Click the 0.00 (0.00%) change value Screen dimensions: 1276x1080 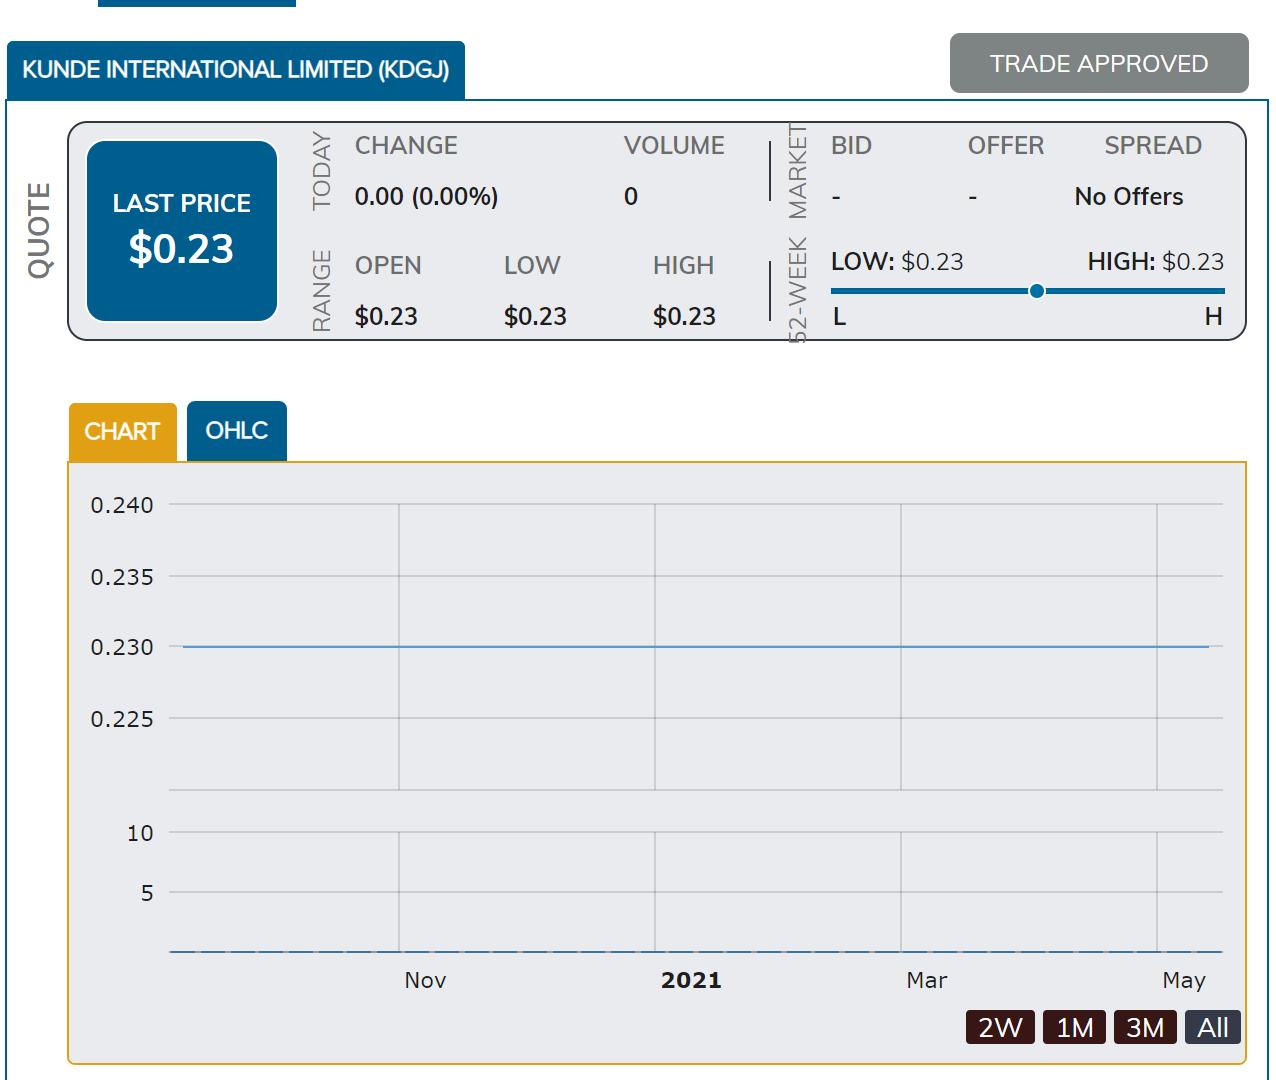(x=426, y=197)
